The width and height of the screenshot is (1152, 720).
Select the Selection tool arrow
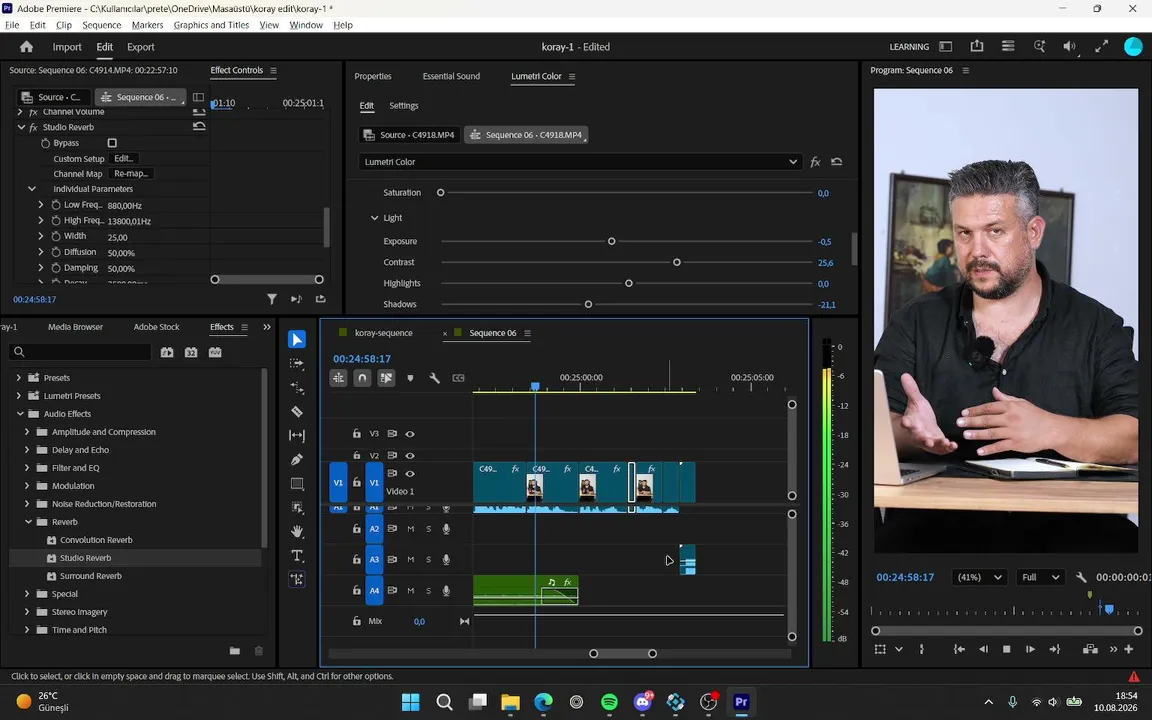[297, 339]
